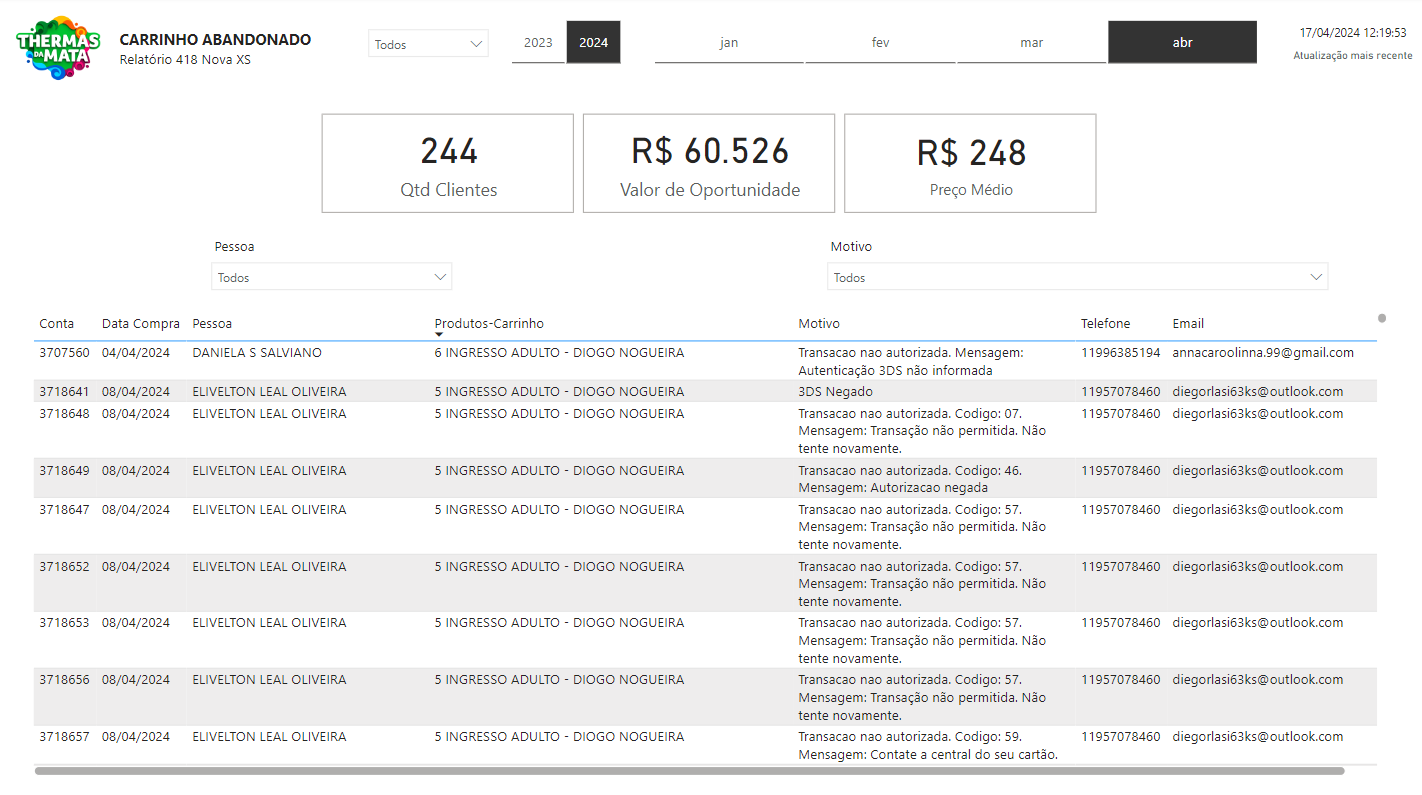Click account number 3707560
This screenshot has width=1422, height=795.
coord(64,353)
